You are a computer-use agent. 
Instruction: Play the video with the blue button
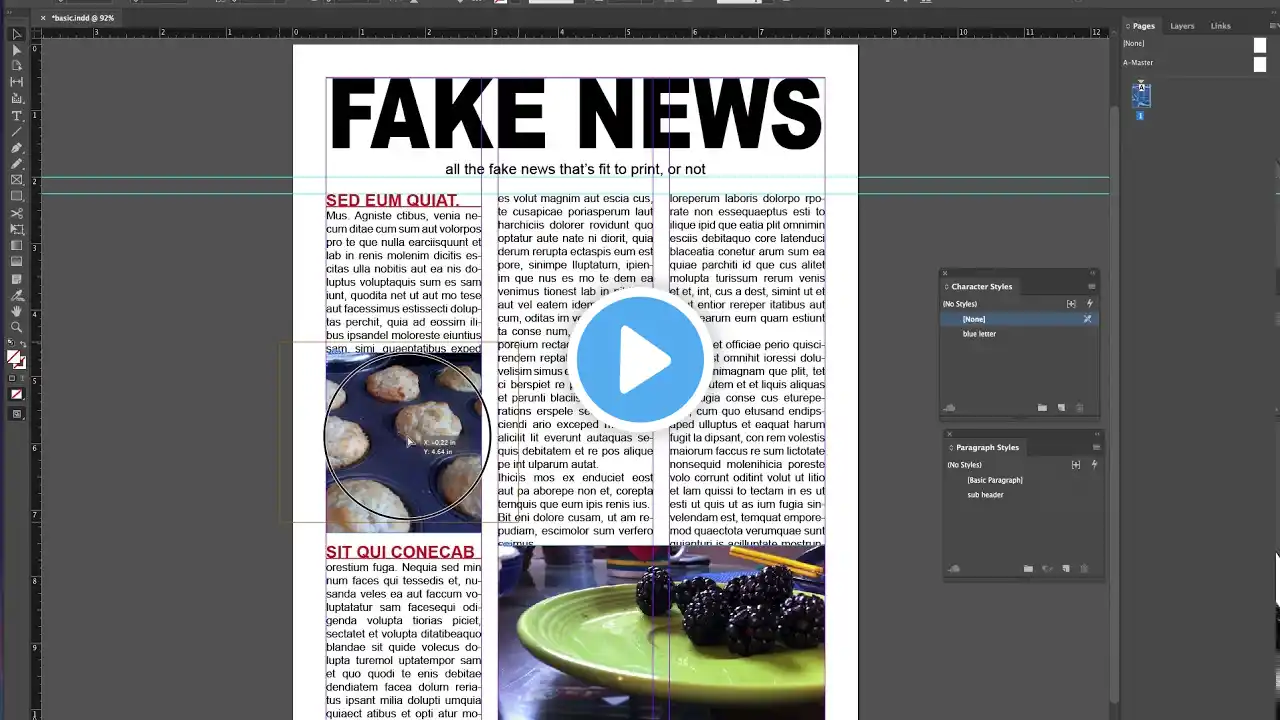640,360
